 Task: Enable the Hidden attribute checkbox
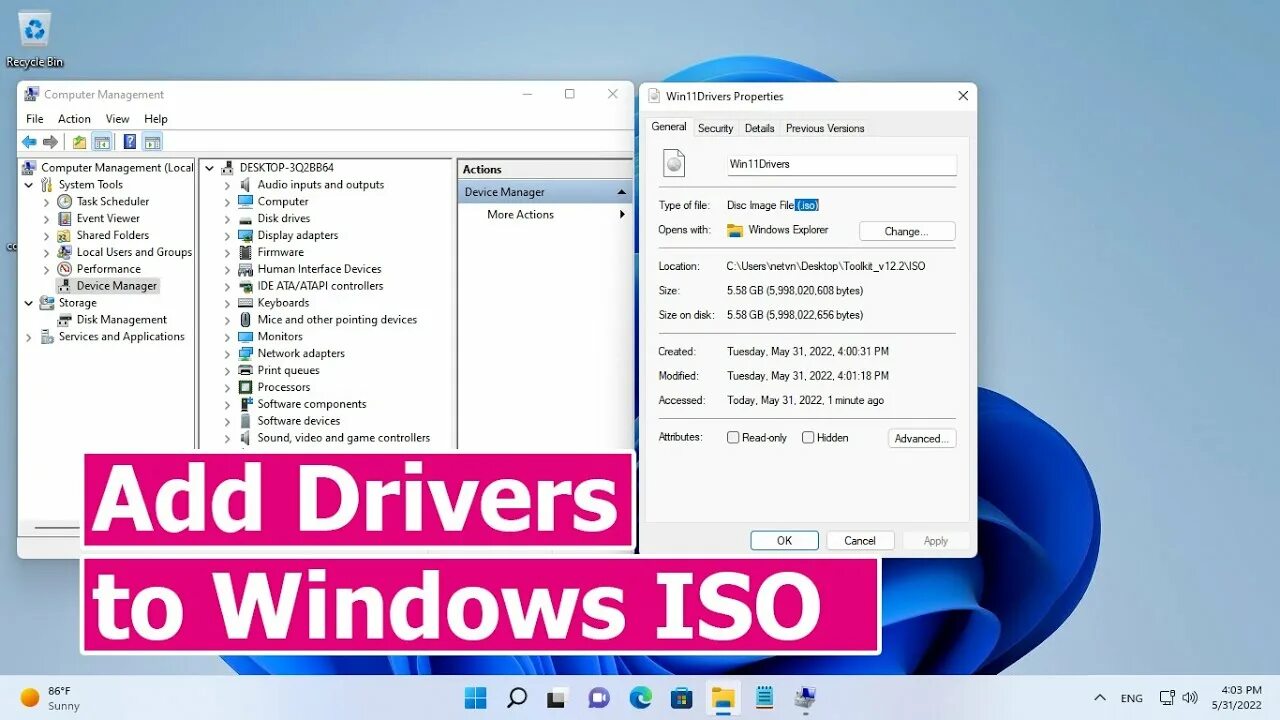tap(808, 438)
